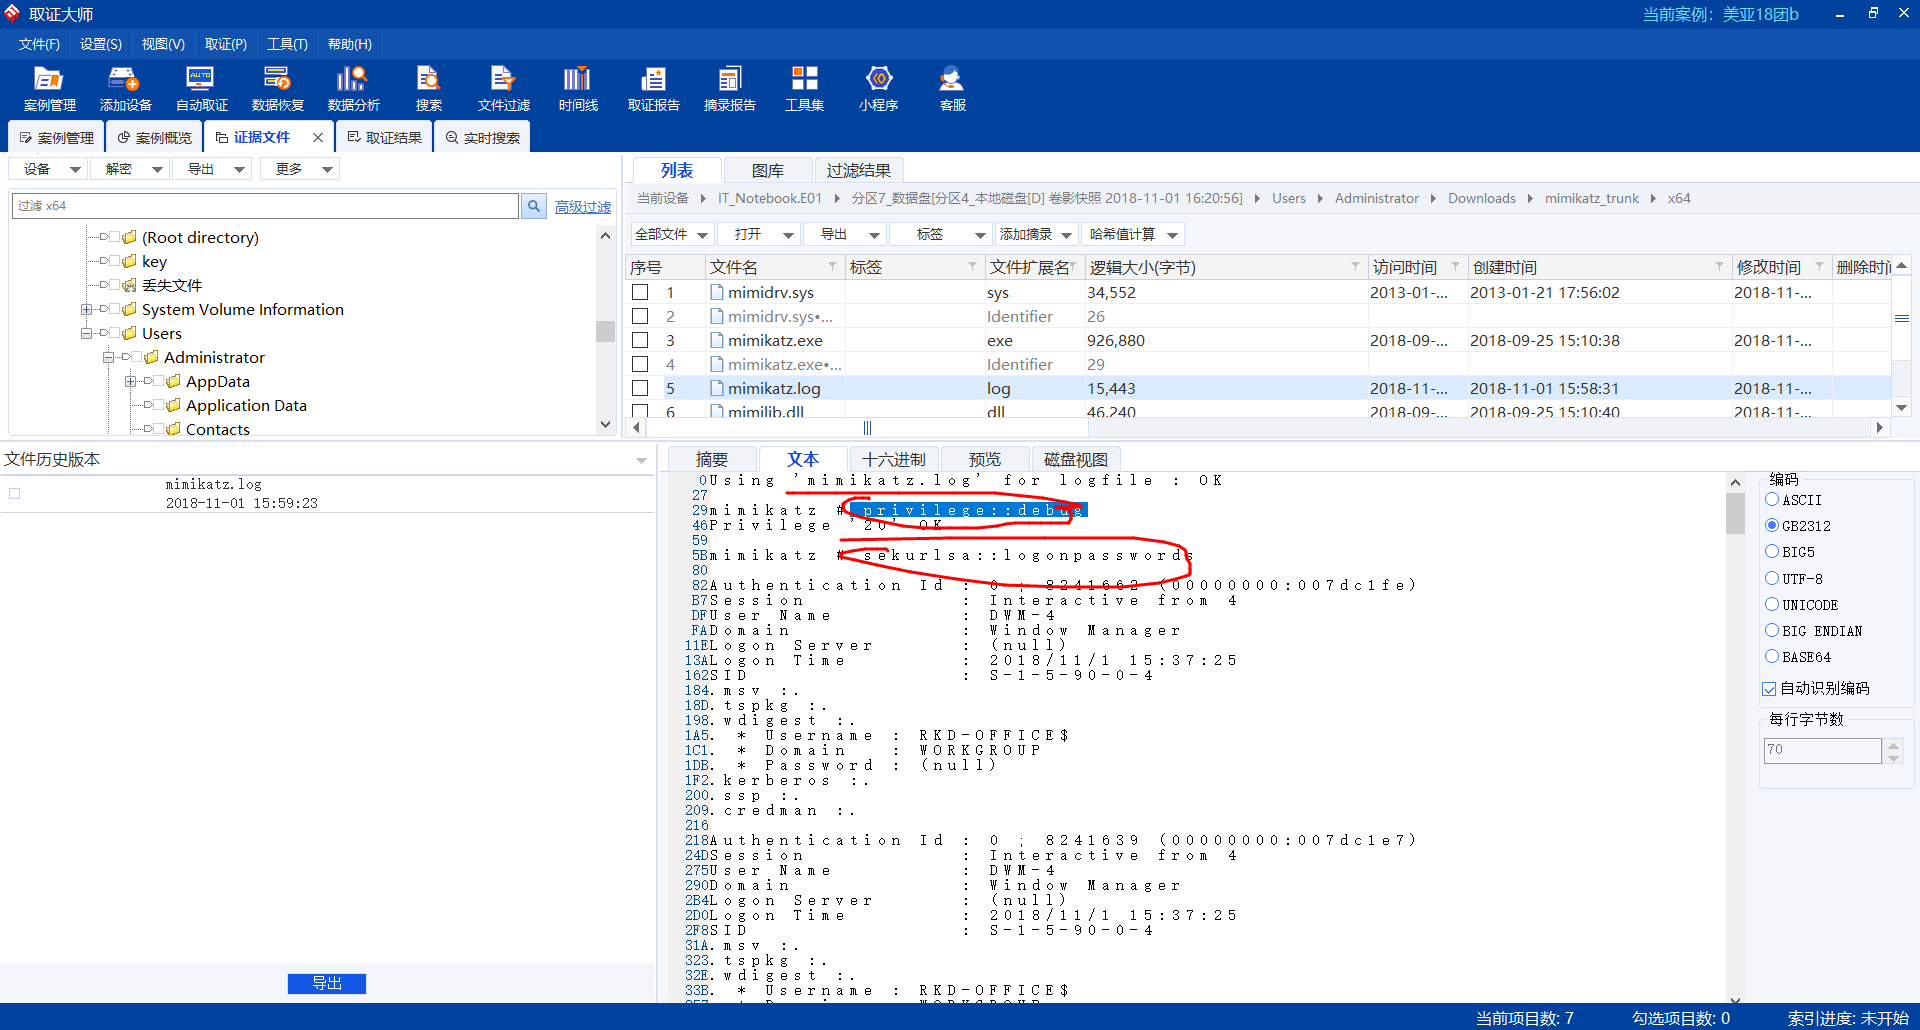This screenshot has height=1030, width=1920.
Task: Open the 更多 dropdown
Action: (x=300, y=169)
